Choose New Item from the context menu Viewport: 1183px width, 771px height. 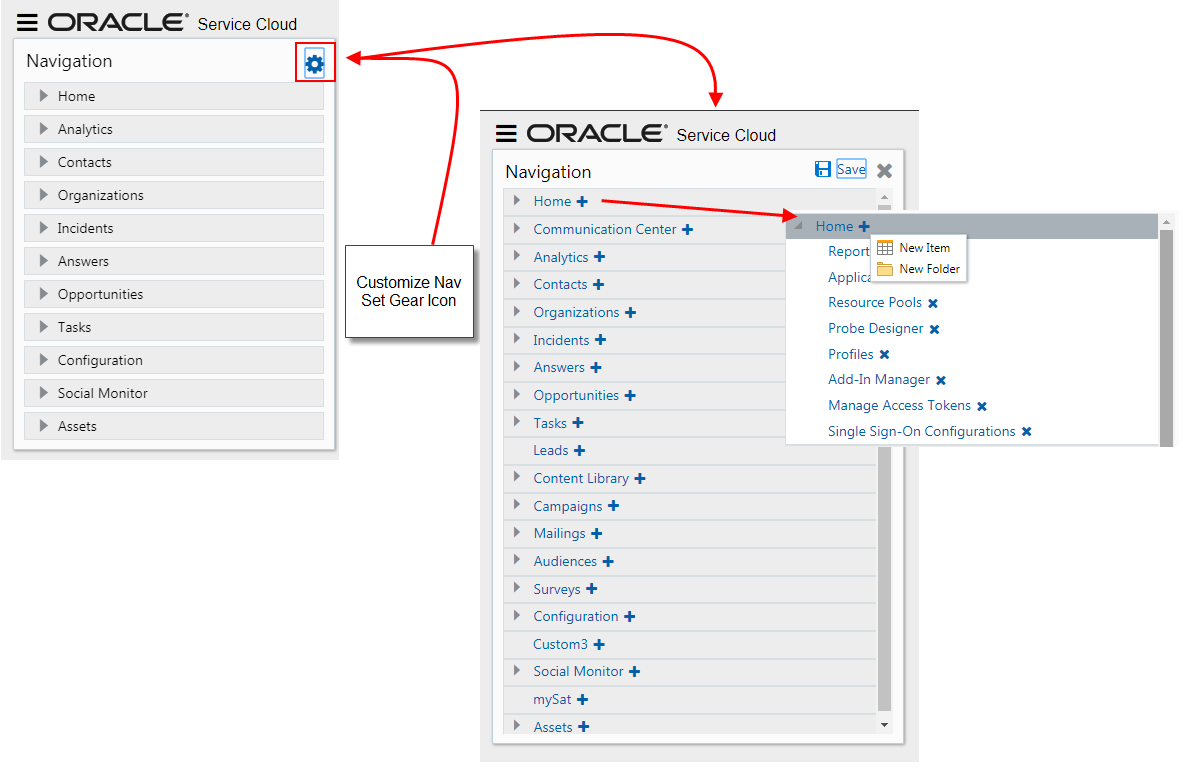[x=917, y=247]
